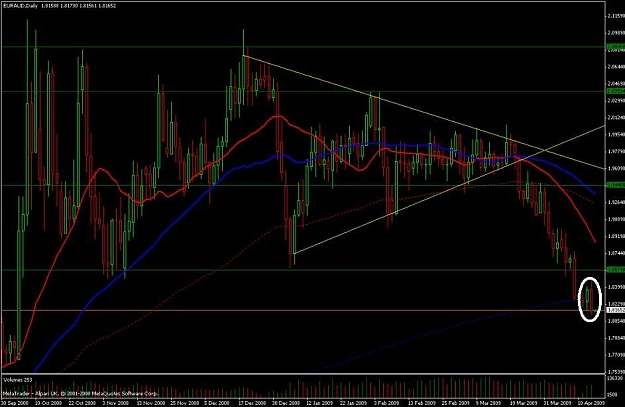625x407 pixels.
Task: Click the 9 Mar 2009 date label
Action: pyautogui.click(x=487, y=403)
